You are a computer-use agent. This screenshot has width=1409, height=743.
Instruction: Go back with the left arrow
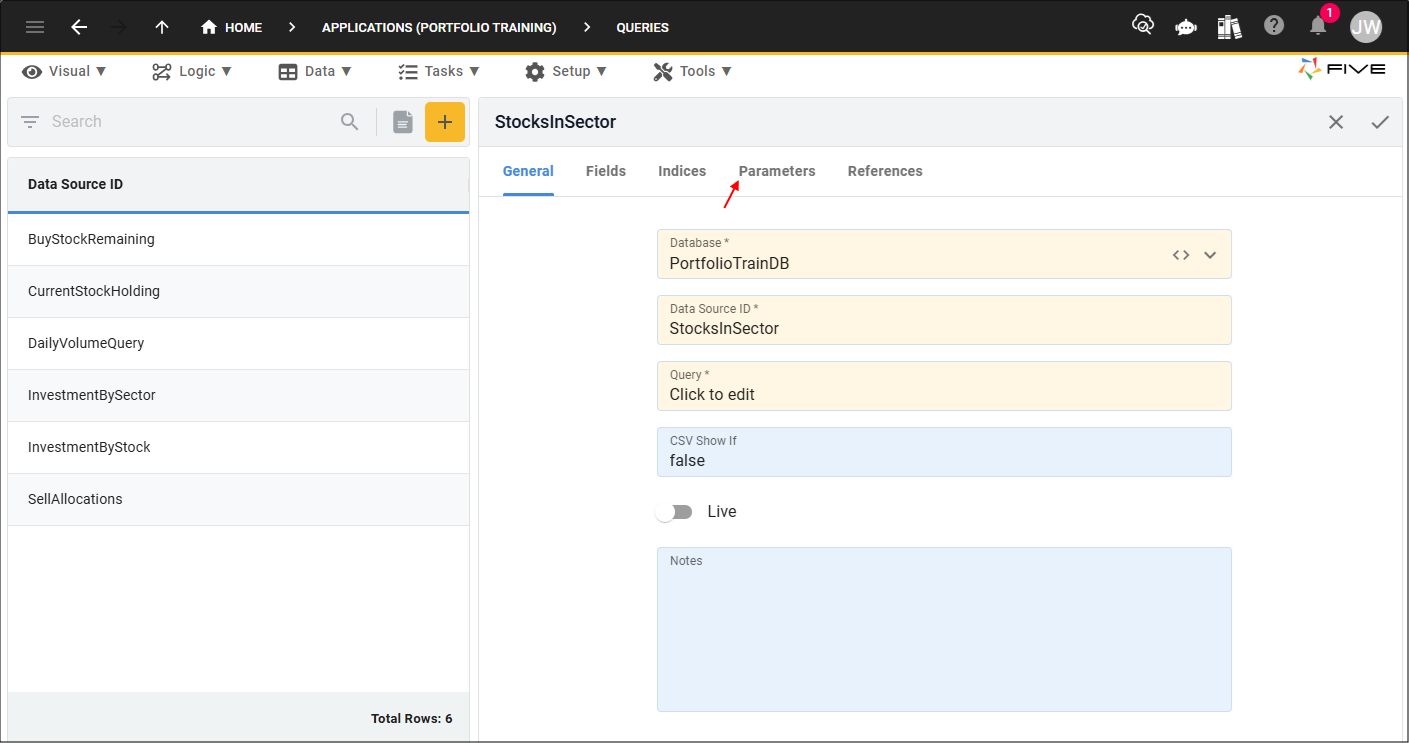click(79, 27)
